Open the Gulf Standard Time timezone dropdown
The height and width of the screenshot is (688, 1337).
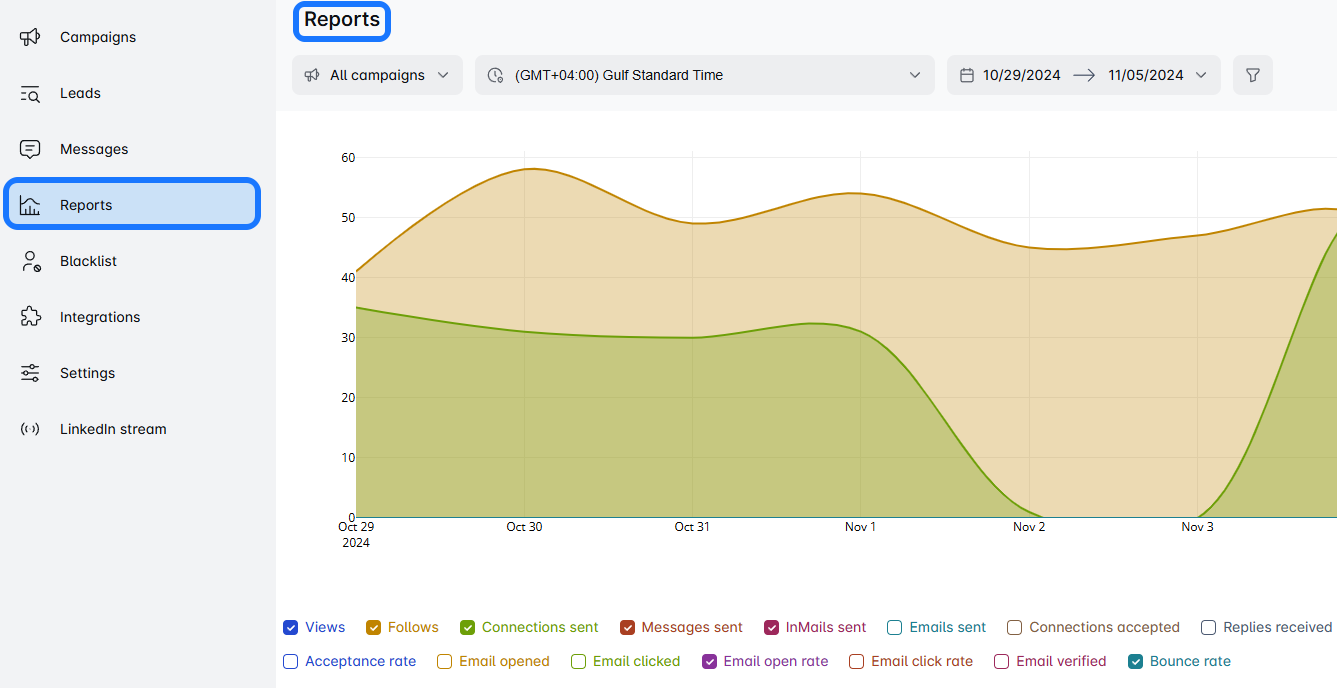tap(704, 75)
